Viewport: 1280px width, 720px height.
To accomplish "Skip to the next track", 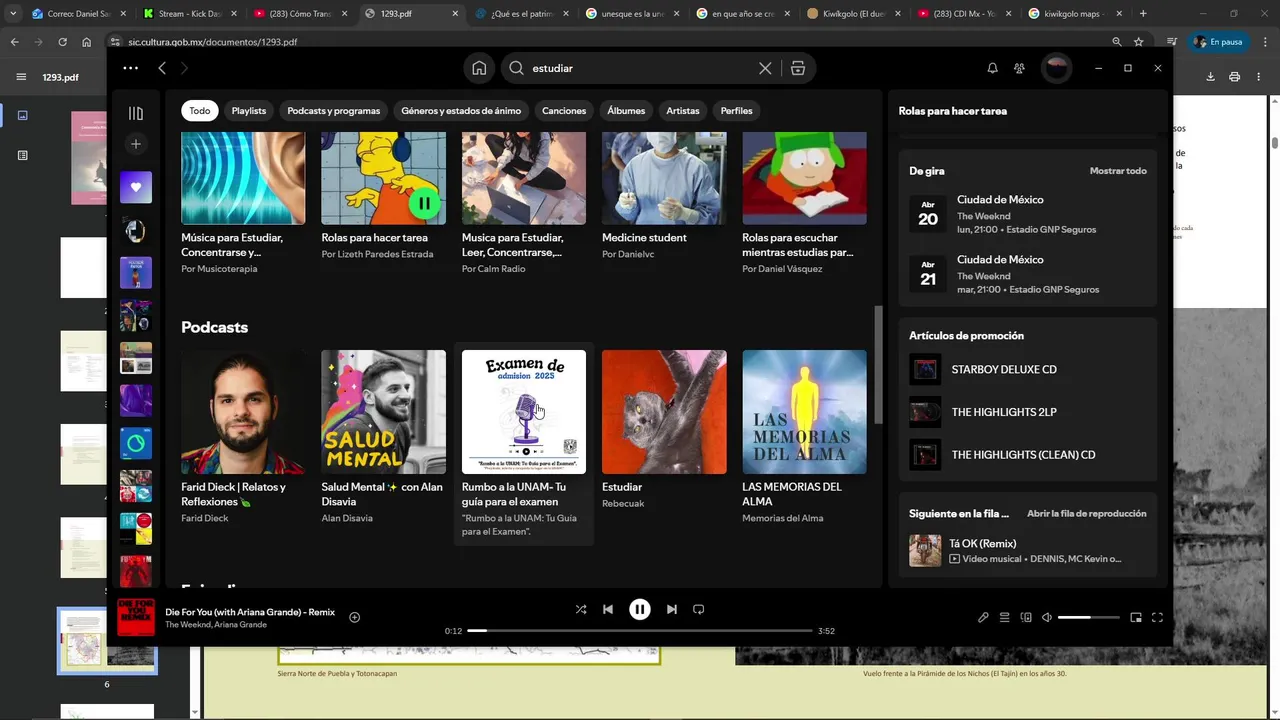I will (x=672, y=609).
